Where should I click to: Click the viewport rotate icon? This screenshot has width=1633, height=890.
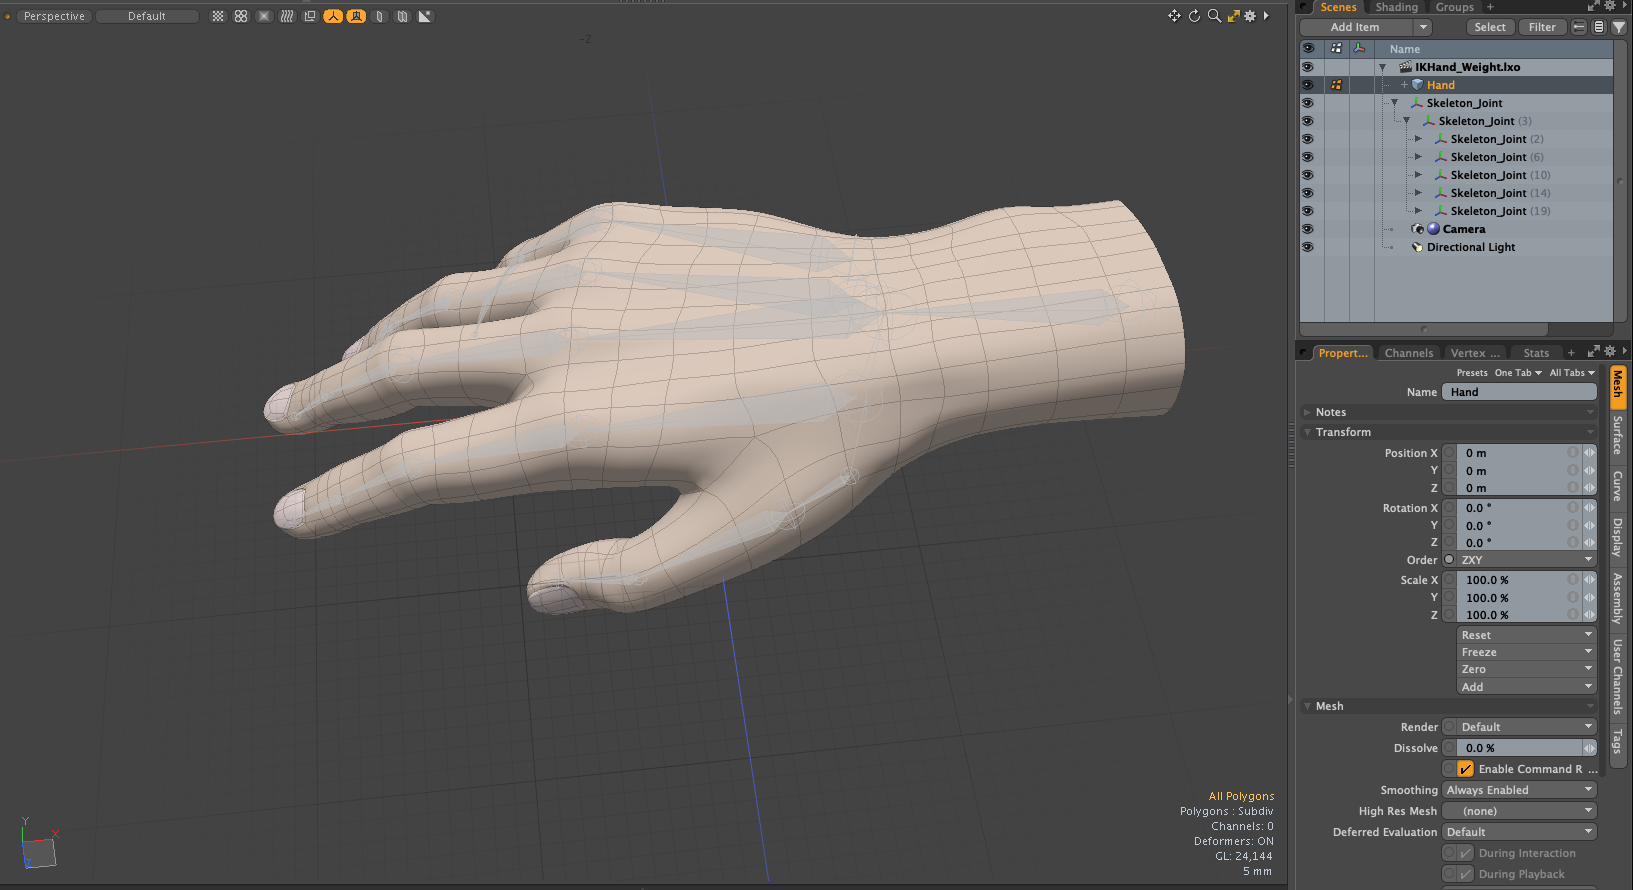click(1194, 16)
